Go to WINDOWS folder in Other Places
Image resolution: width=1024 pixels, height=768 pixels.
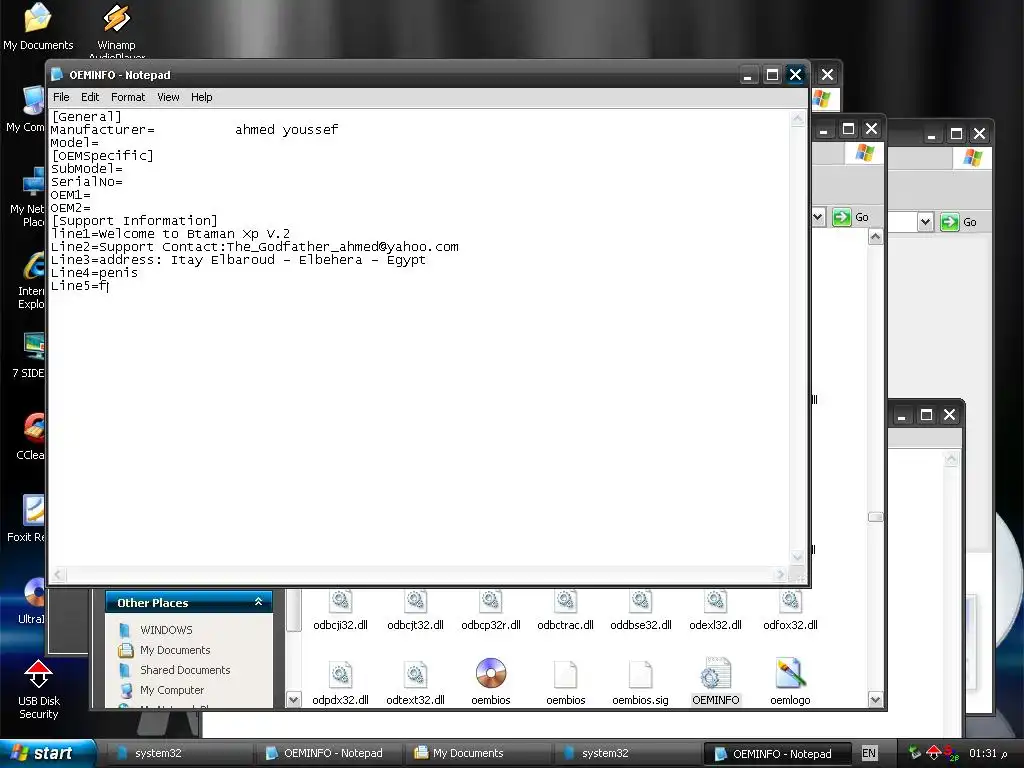tap(166, 630)
